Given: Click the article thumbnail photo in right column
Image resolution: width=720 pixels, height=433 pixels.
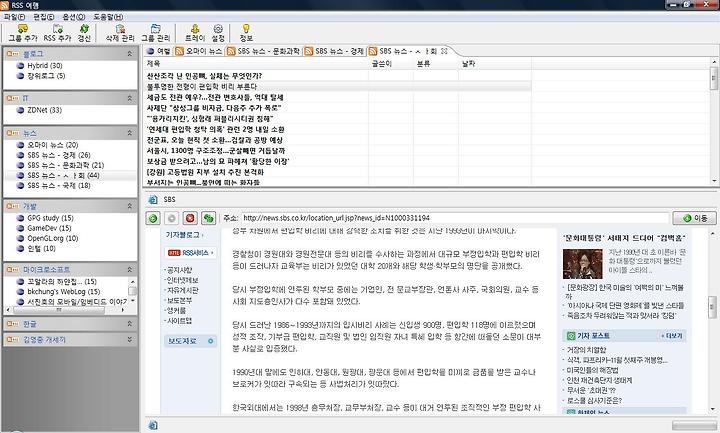Looking at the screenshot, I should point(583,264).
